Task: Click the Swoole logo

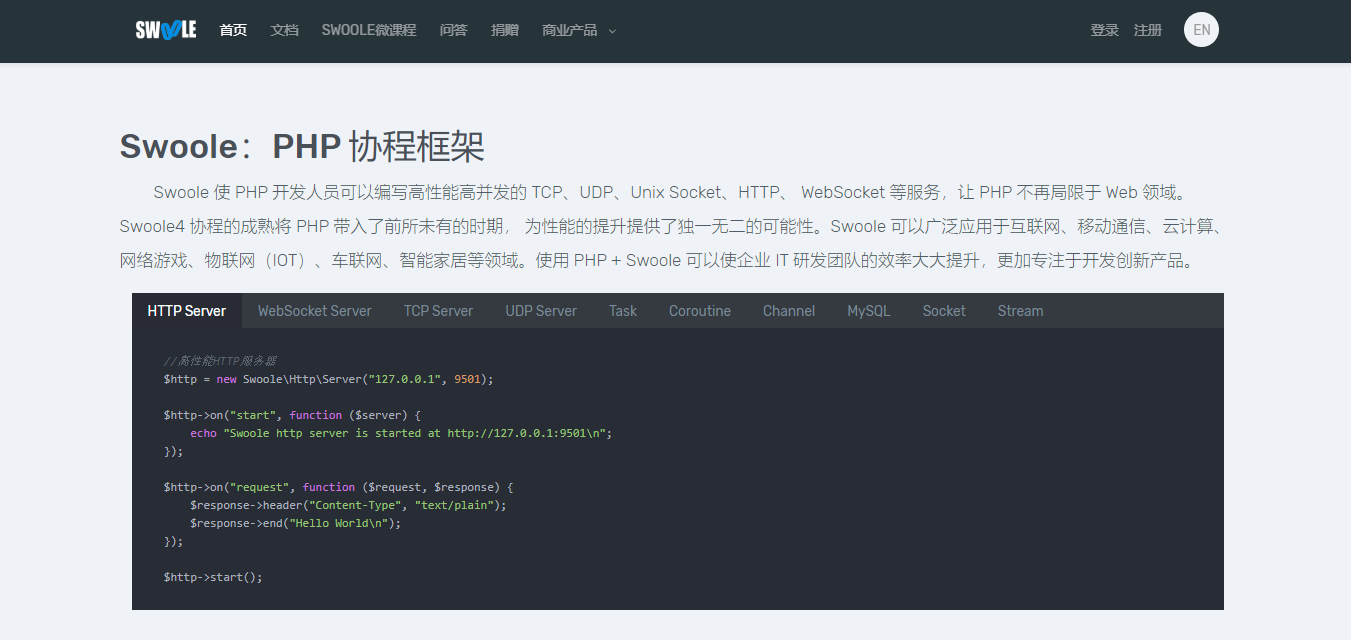Action: tap(166, 30)
